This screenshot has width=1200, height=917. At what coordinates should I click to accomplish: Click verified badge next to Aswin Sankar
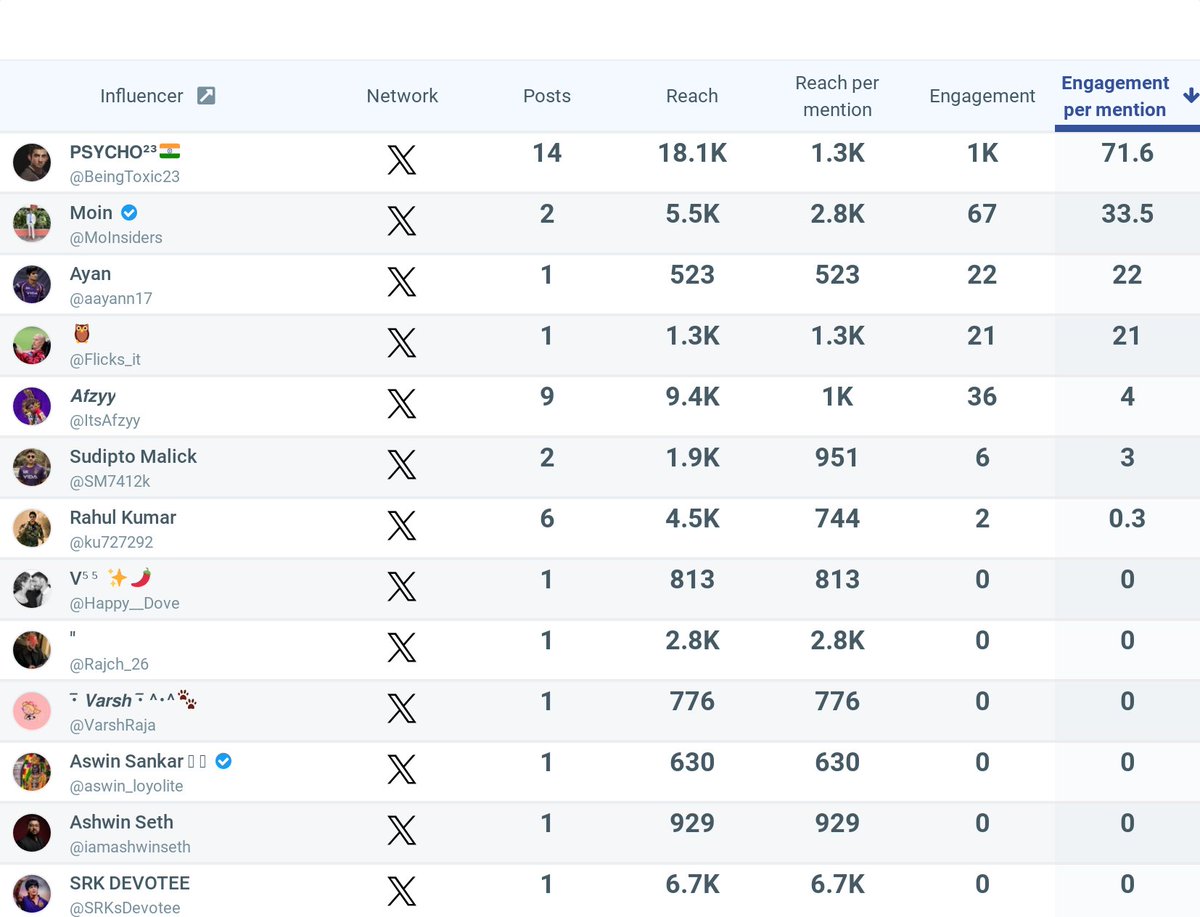[x=224, y=761]
